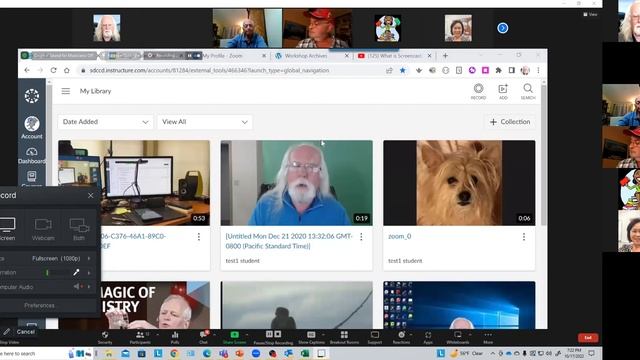Open the Zoom Chat panel
Image resolution: width=640 pixels, height=360 pixels.
pyautogui.click(x=203, y=338)
